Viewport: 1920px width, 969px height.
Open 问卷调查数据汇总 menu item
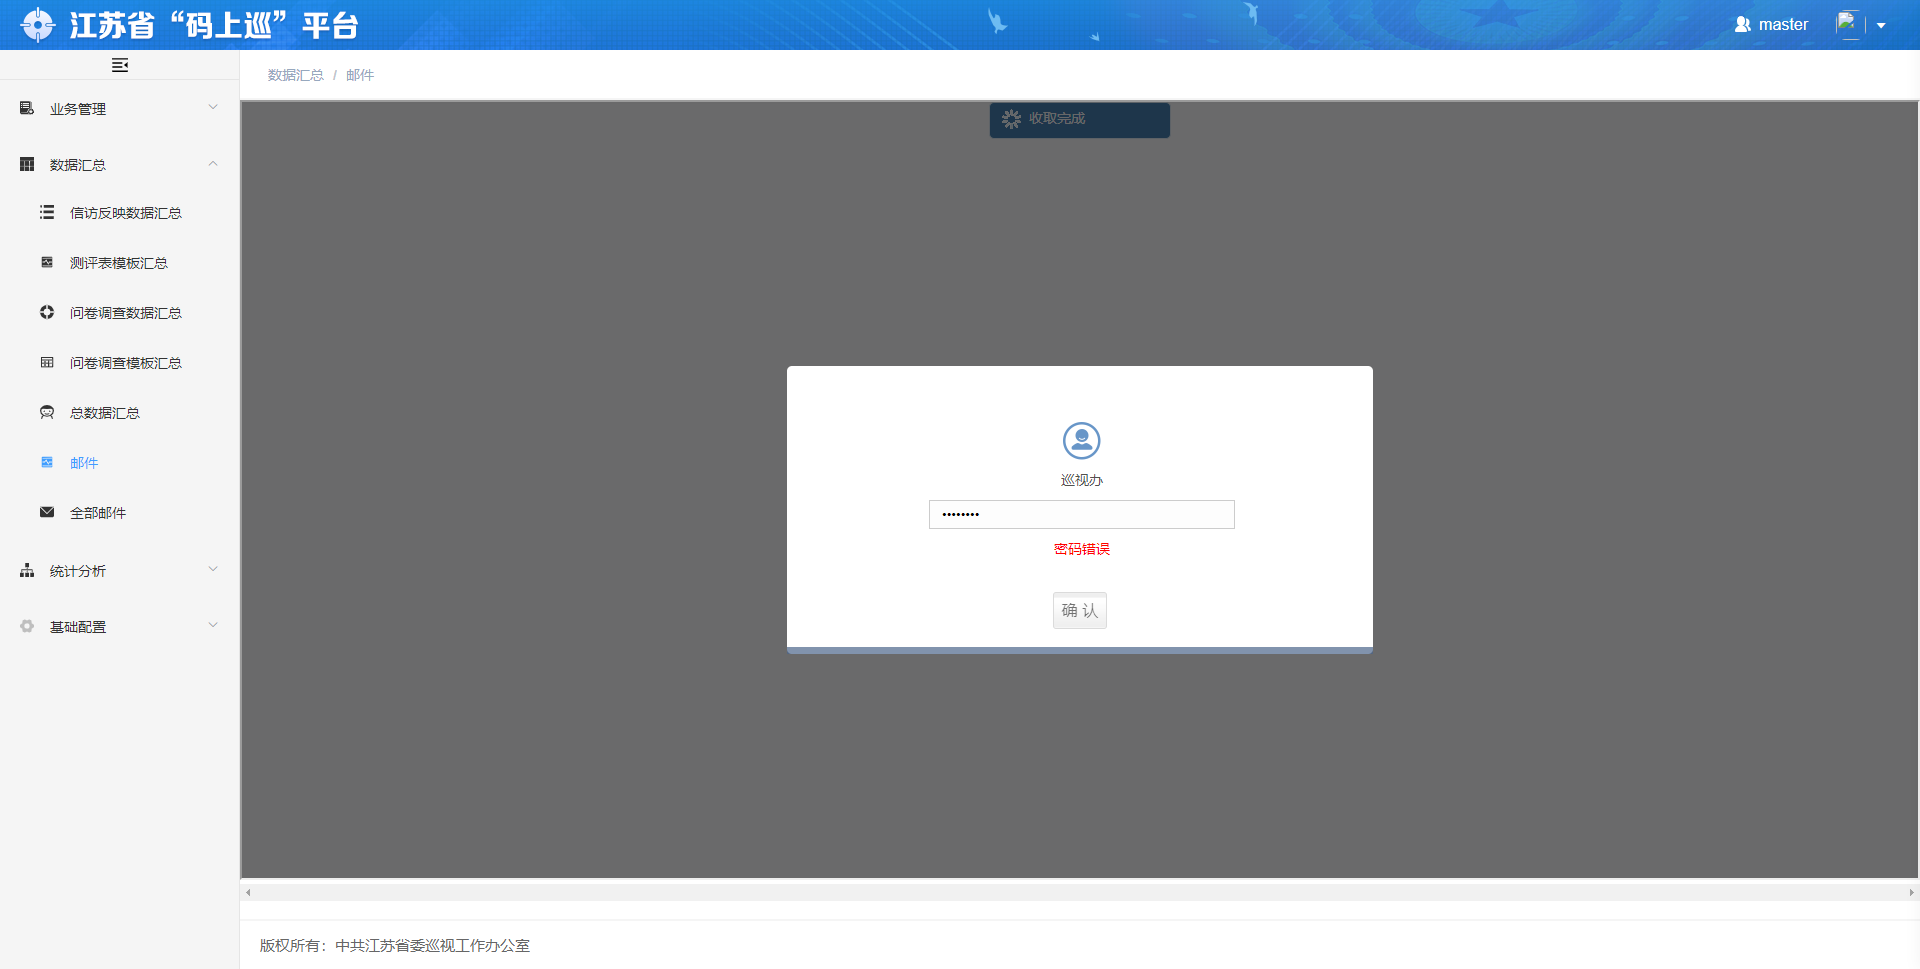point(126,313)
